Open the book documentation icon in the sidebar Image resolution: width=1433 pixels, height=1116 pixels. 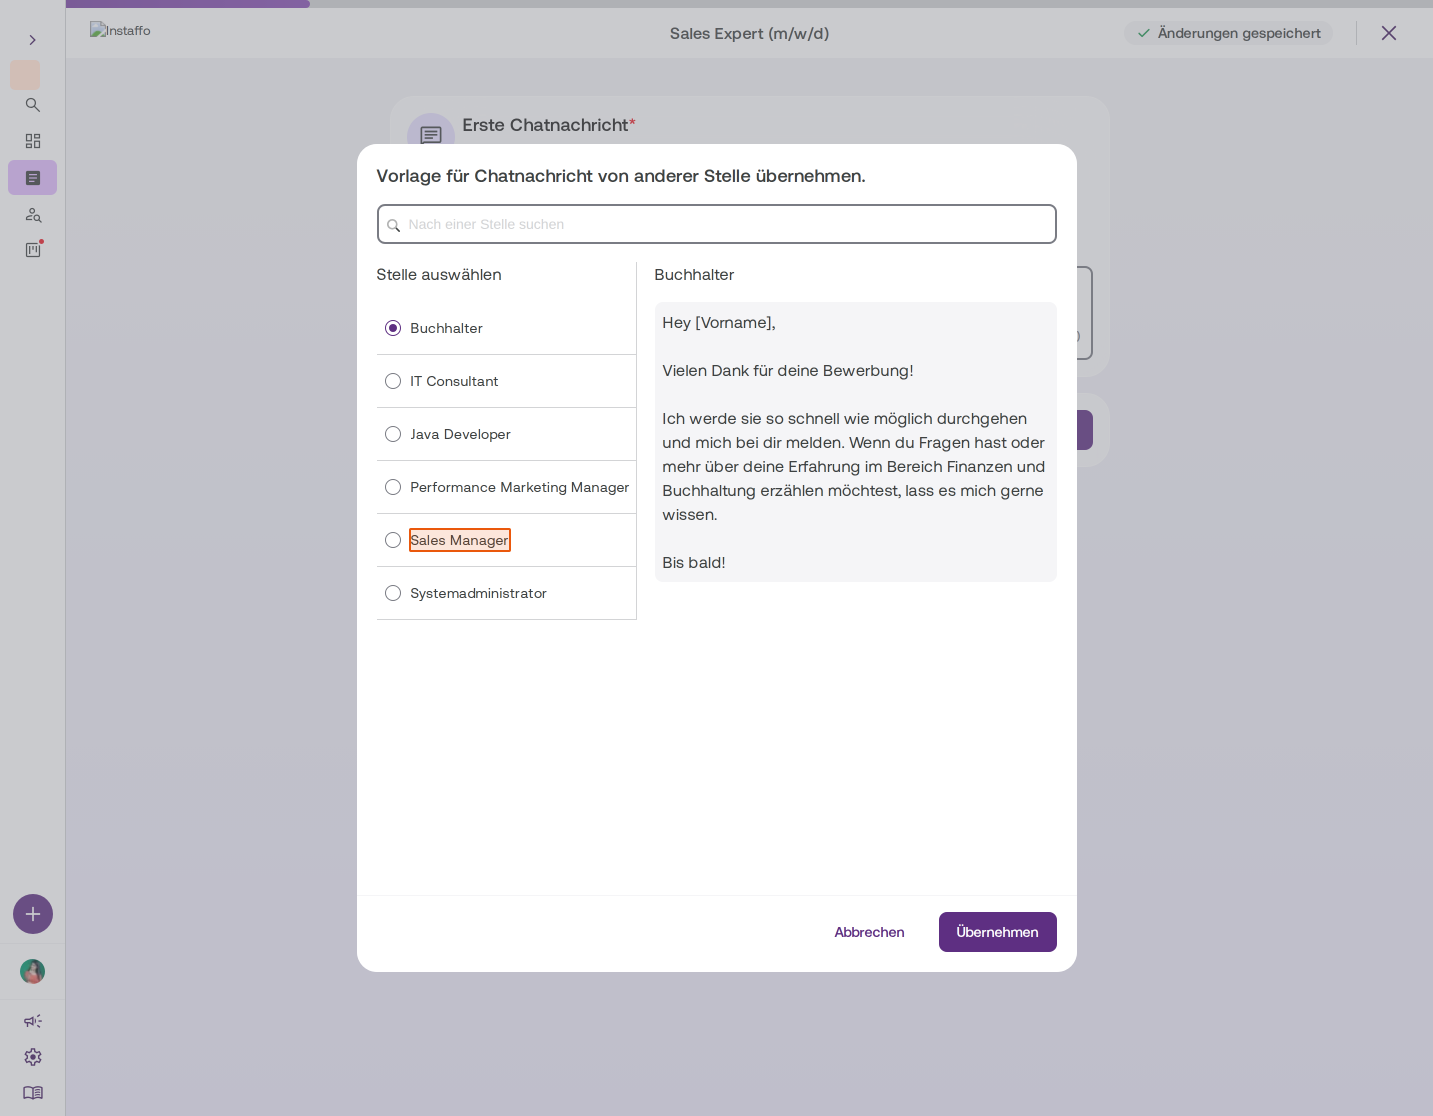click(x=33, y=1093)
